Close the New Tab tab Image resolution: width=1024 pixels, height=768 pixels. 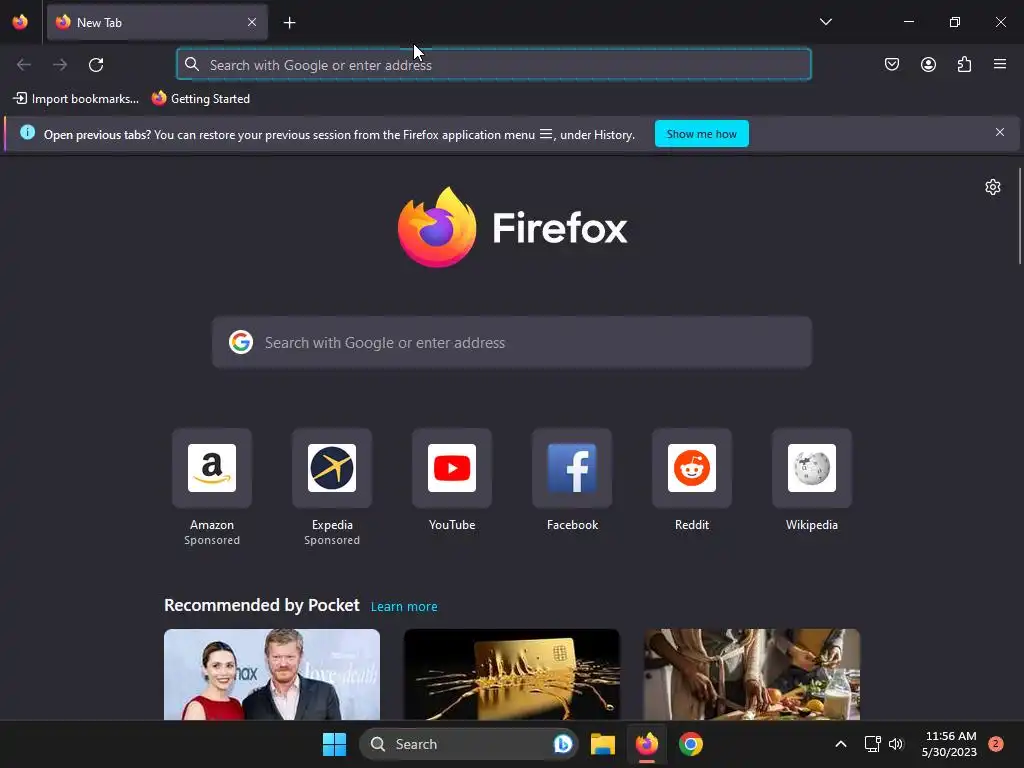coord(251,22)
